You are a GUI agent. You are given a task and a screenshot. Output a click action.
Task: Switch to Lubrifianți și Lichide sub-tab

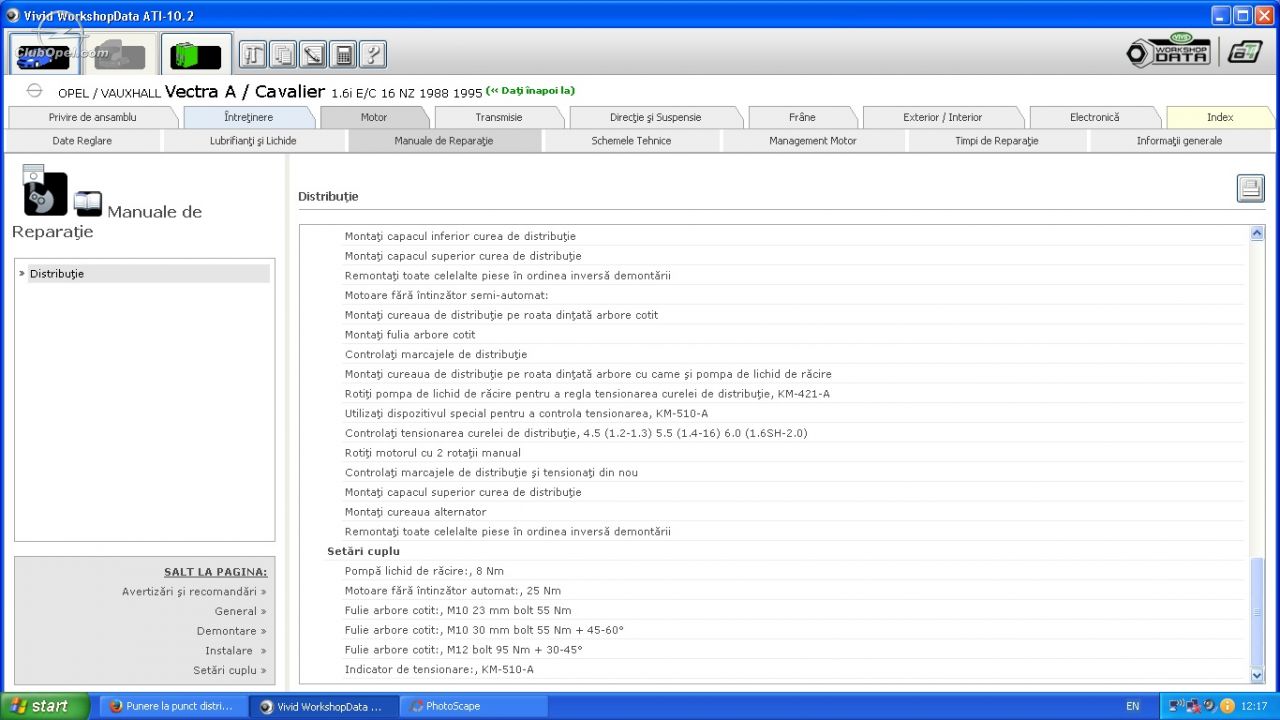253,141
